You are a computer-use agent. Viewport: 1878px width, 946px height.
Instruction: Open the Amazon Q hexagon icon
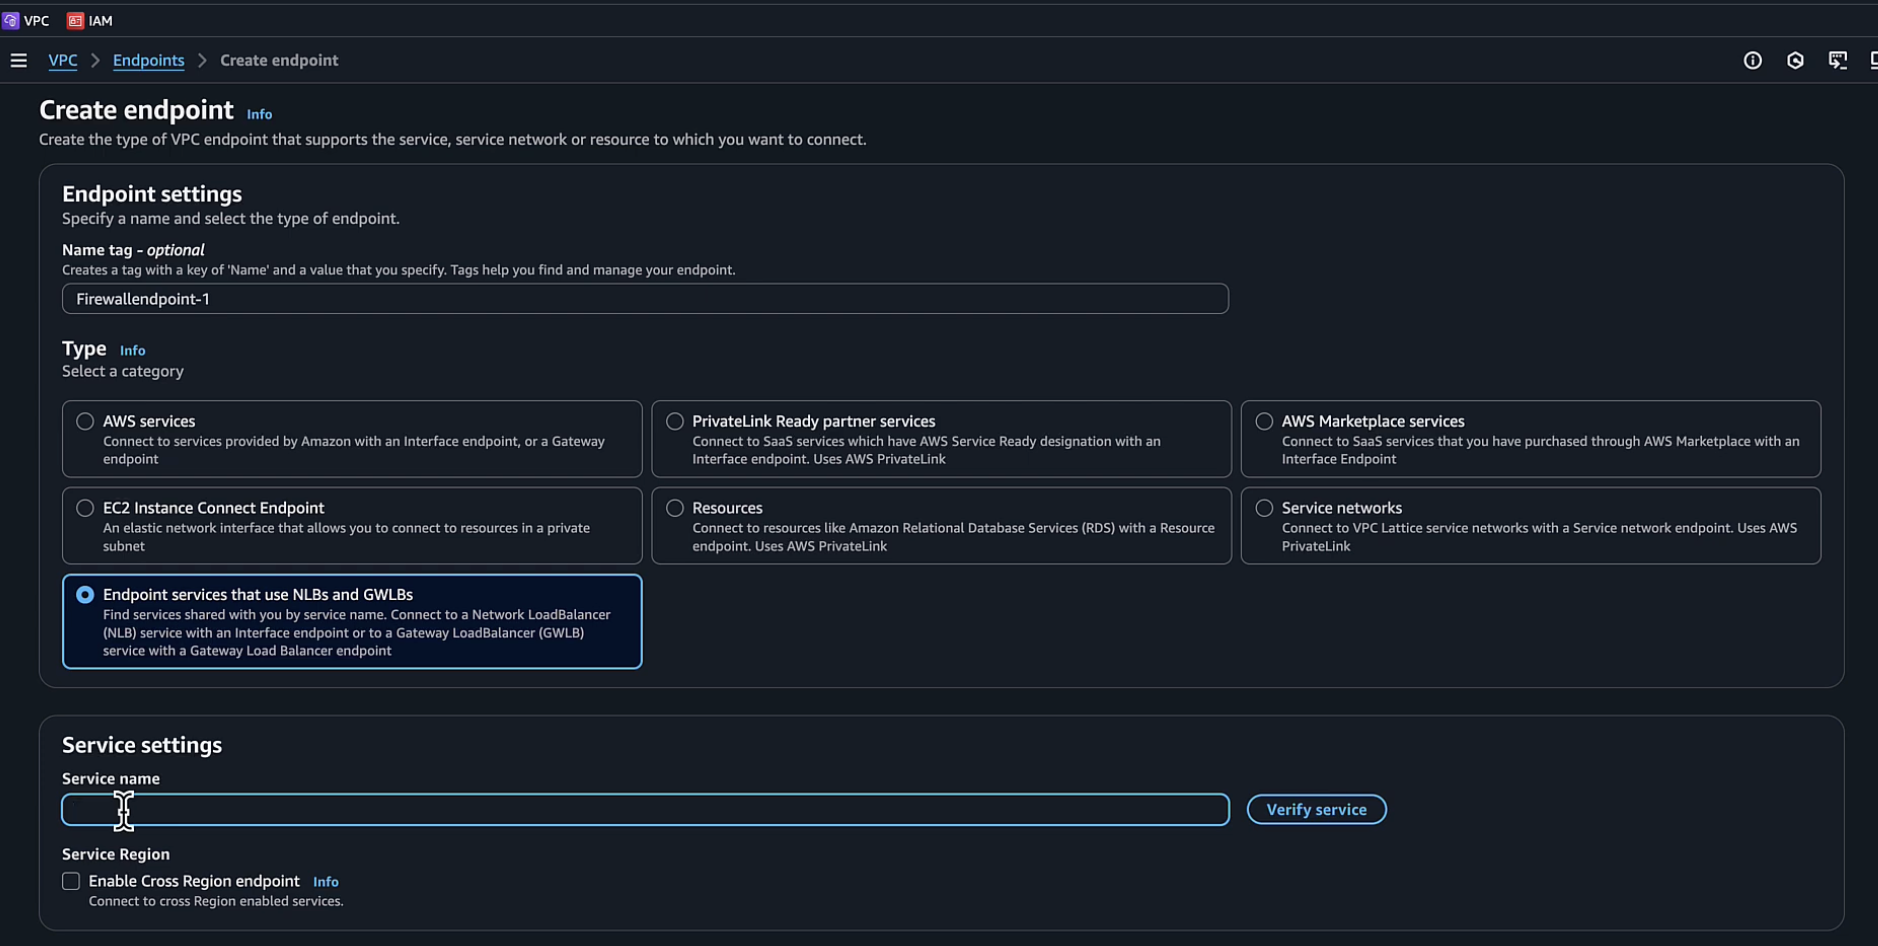[x=1795, y=61]
